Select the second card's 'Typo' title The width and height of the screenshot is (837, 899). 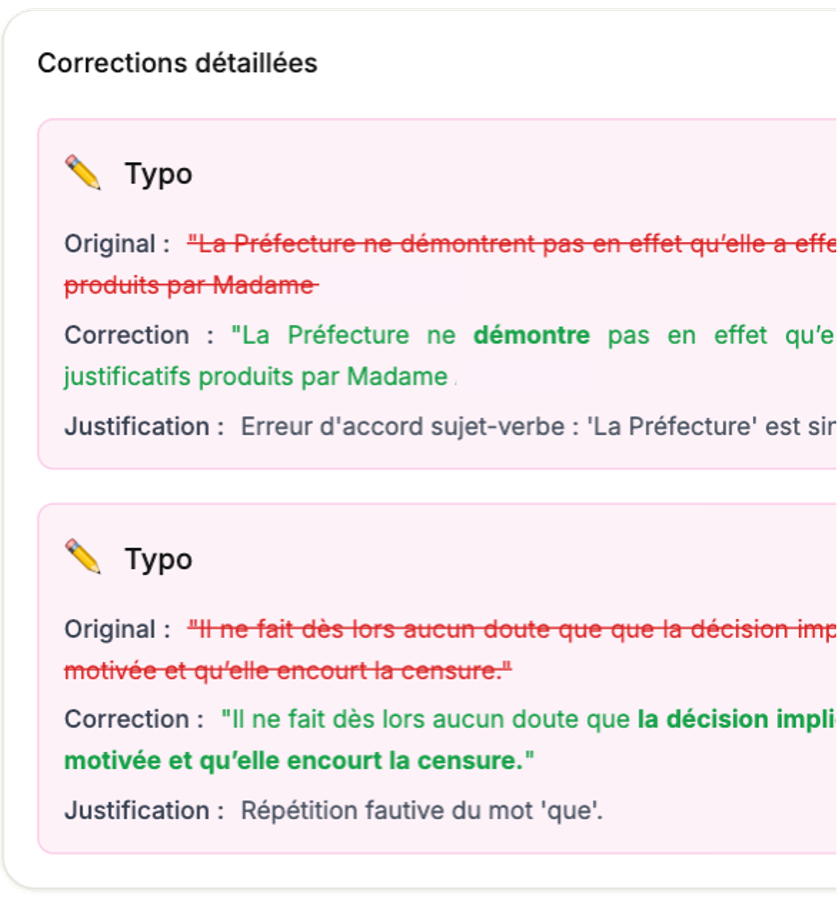coord(158,559)
